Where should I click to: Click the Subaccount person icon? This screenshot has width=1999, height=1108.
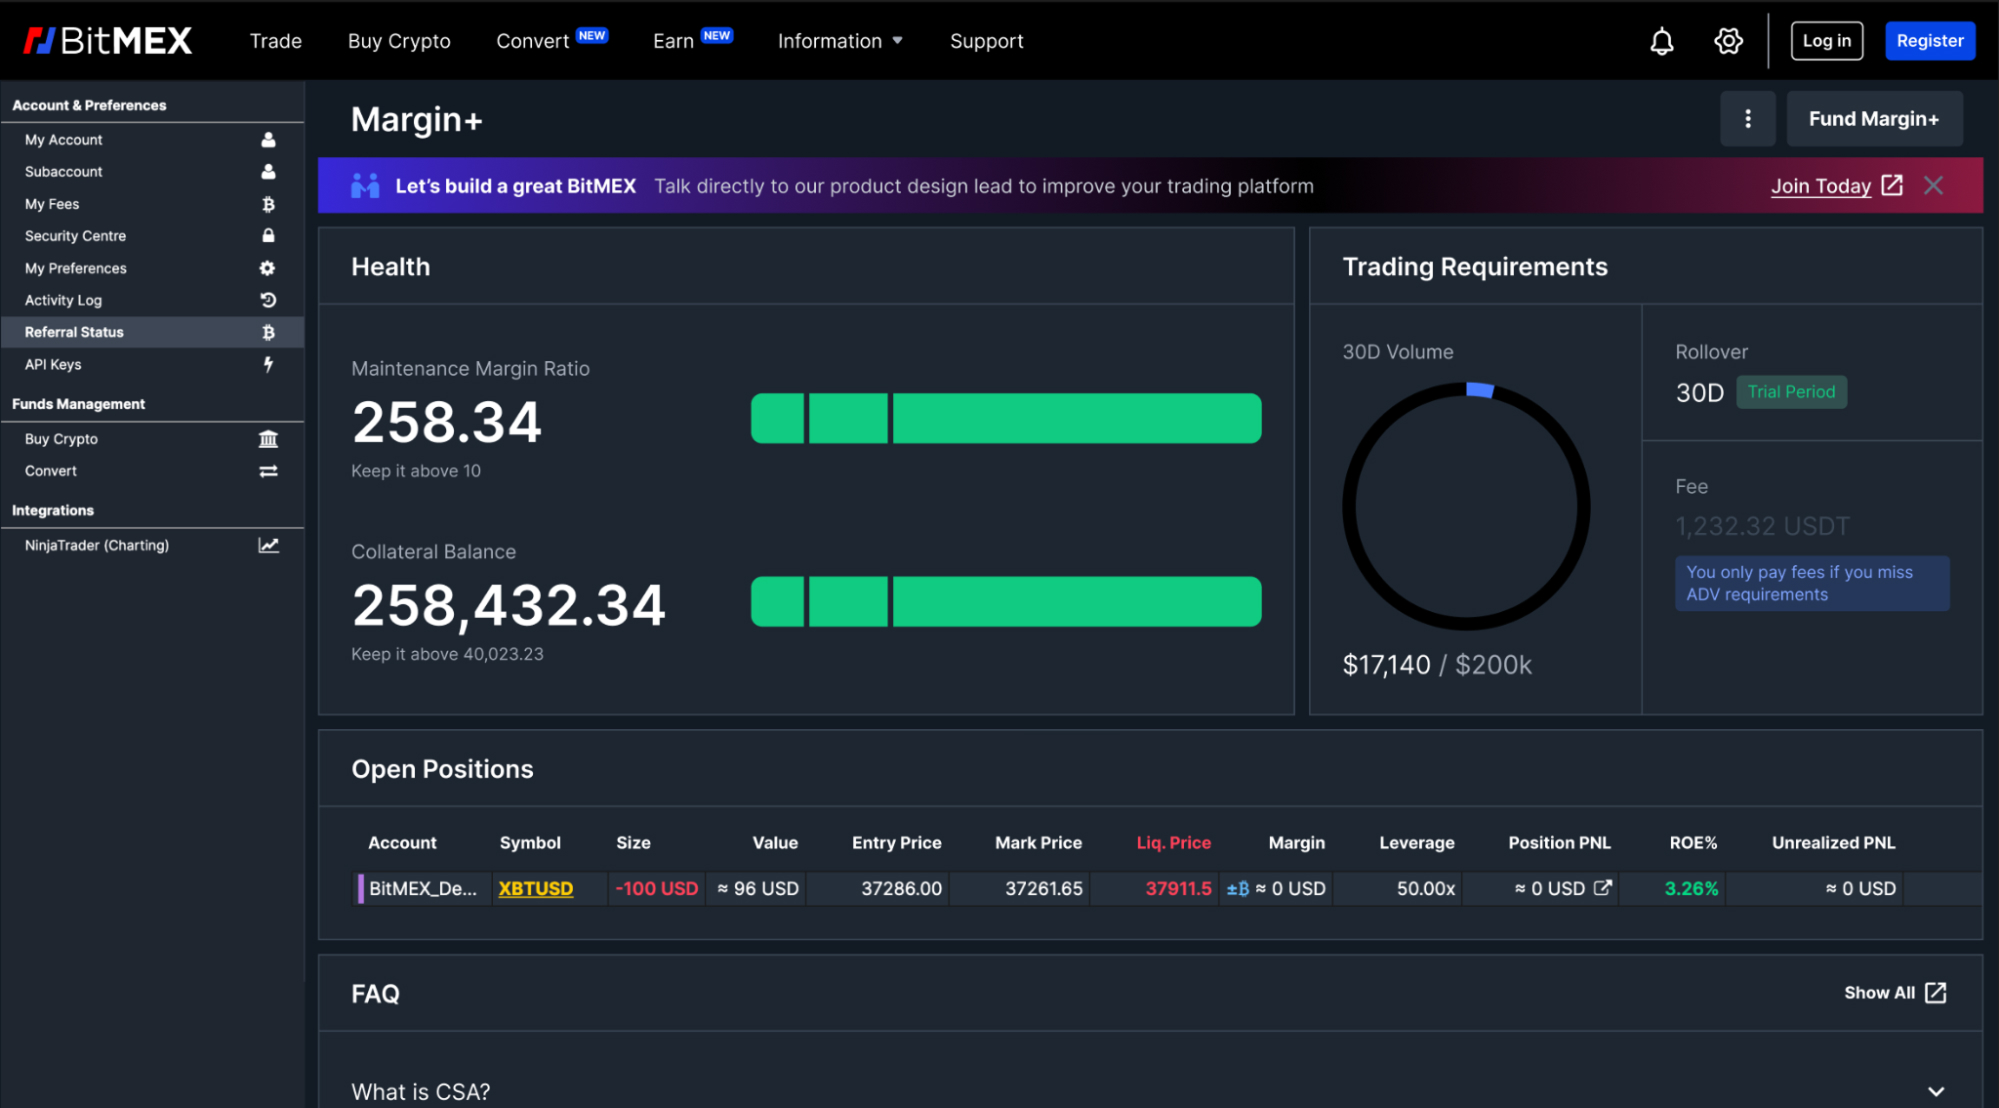[x=268, y=172]
